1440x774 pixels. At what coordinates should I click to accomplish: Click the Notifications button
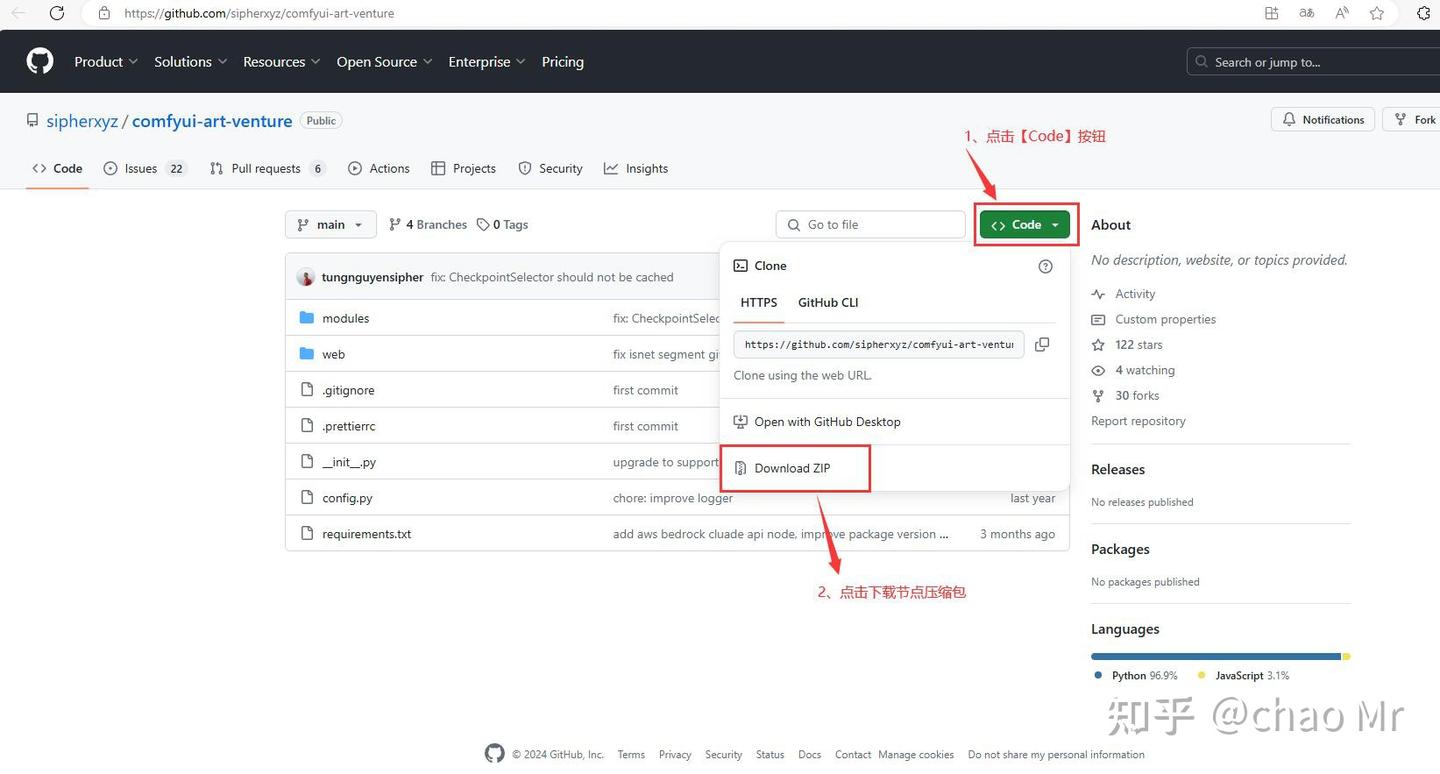(x=1323, y=119)
